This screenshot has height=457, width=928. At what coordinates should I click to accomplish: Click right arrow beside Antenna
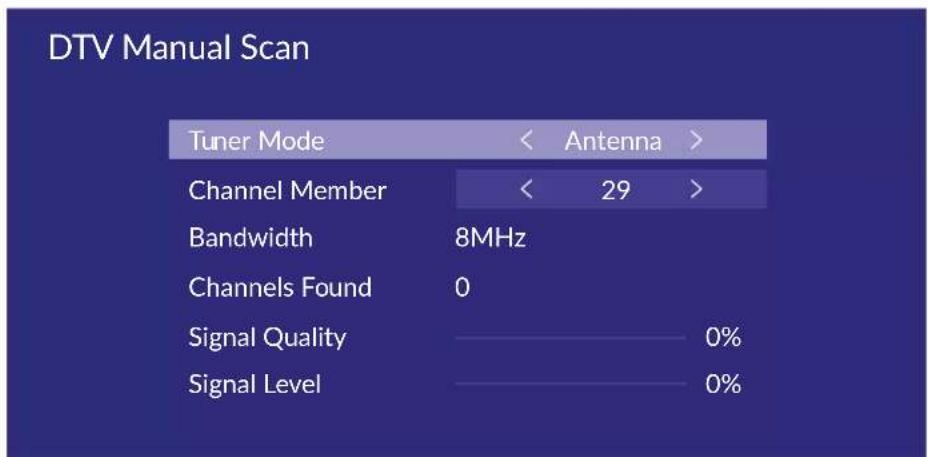[x=696, y=141]
